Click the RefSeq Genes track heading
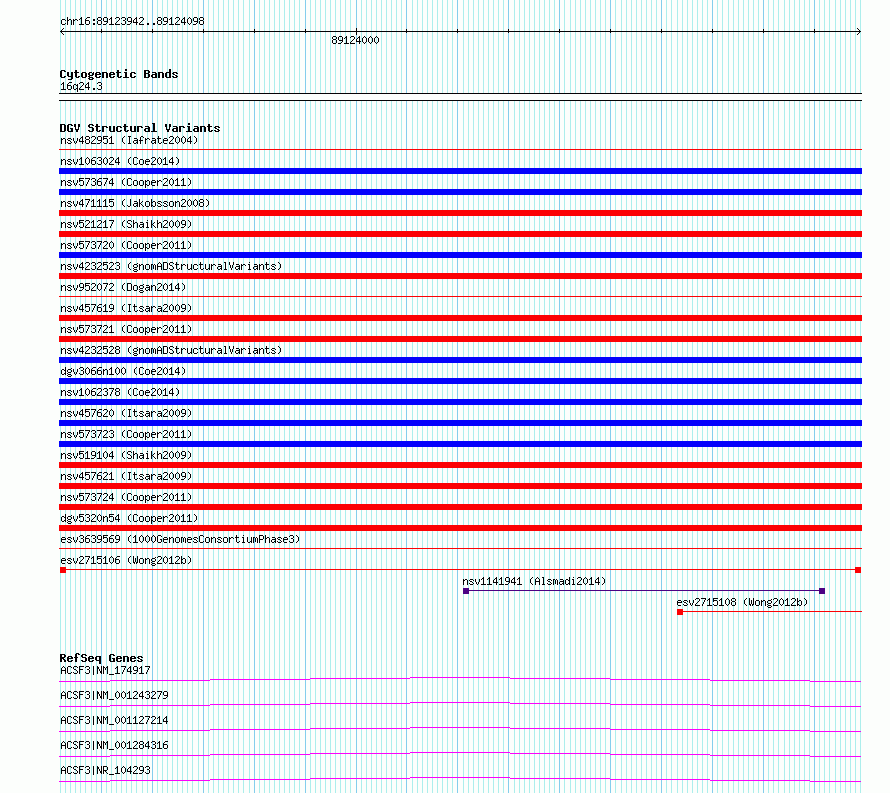 click(x=101, y=658)
